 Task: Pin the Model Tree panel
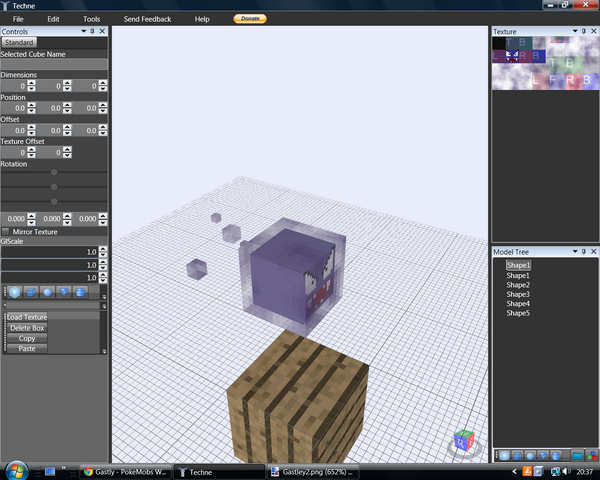pos(584,252)
